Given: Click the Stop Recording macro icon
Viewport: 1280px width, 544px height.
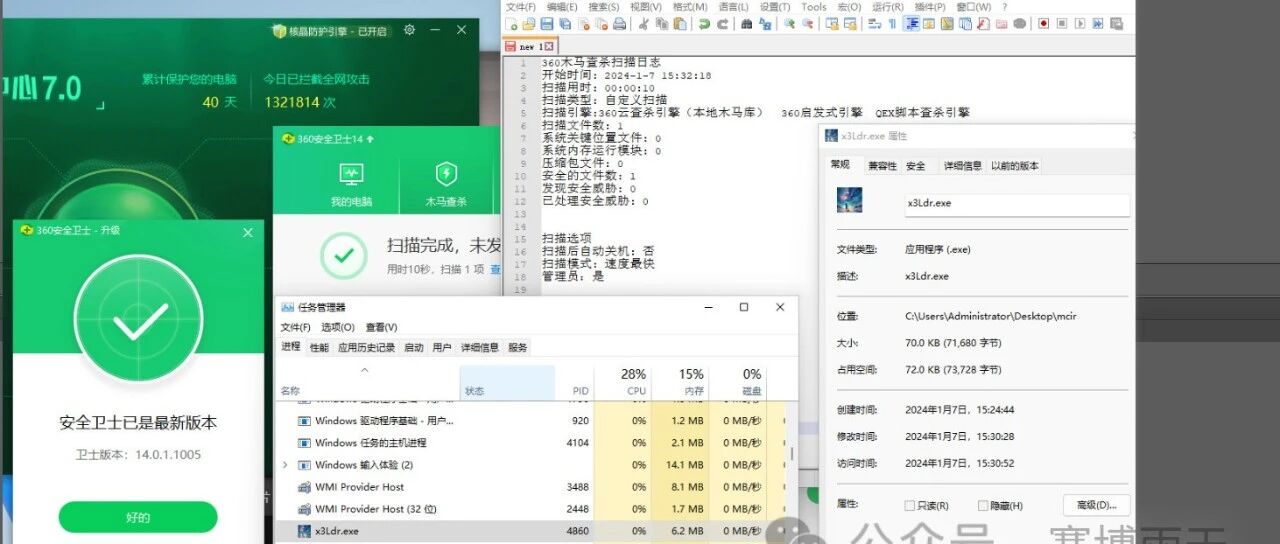Looking at the screenshot, I should [1061, 23].
